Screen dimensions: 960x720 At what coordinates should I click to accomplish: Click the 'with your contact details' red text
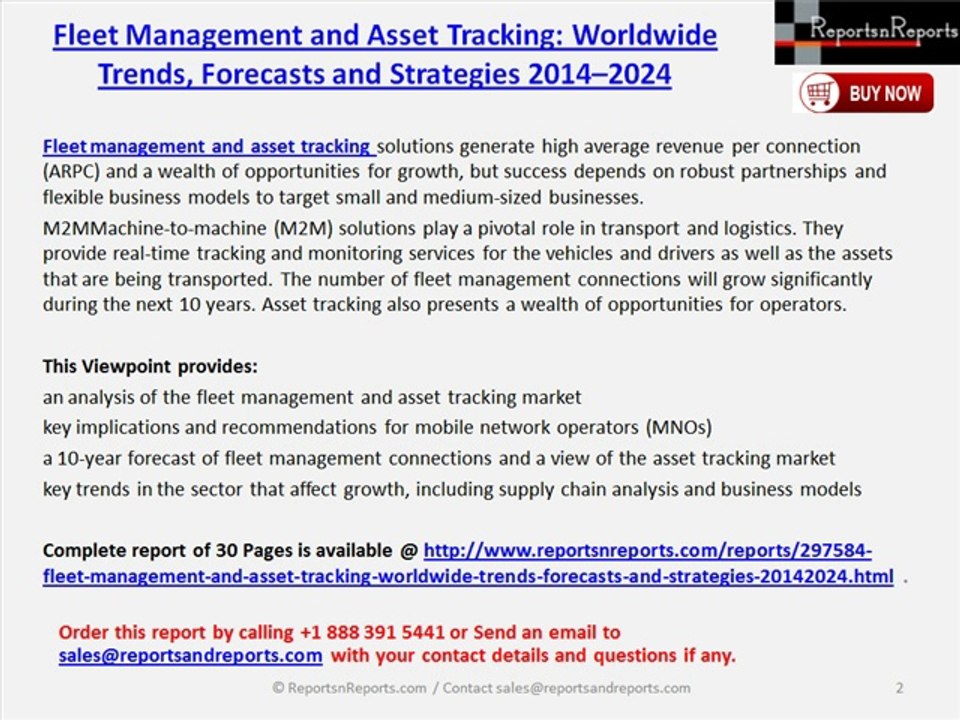point(533,656)
